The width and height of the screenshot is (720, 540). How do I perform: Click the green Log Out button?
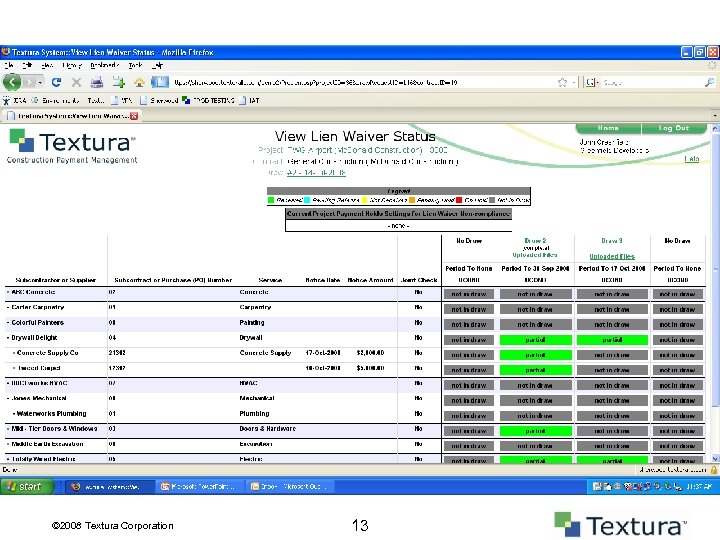coord(674,128)
